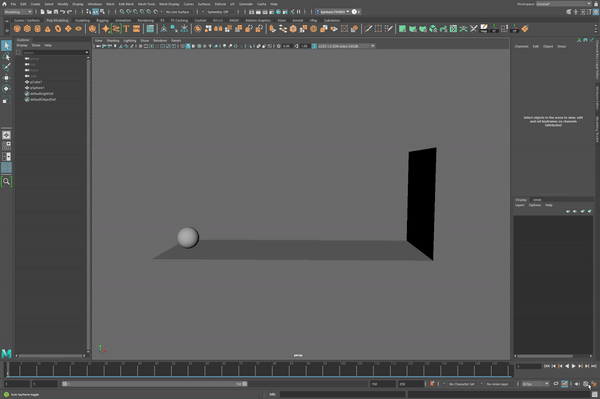The image size is (600, 399).
Task: Activate the Scale tool in toolbox
Action: tap(7, 100)
